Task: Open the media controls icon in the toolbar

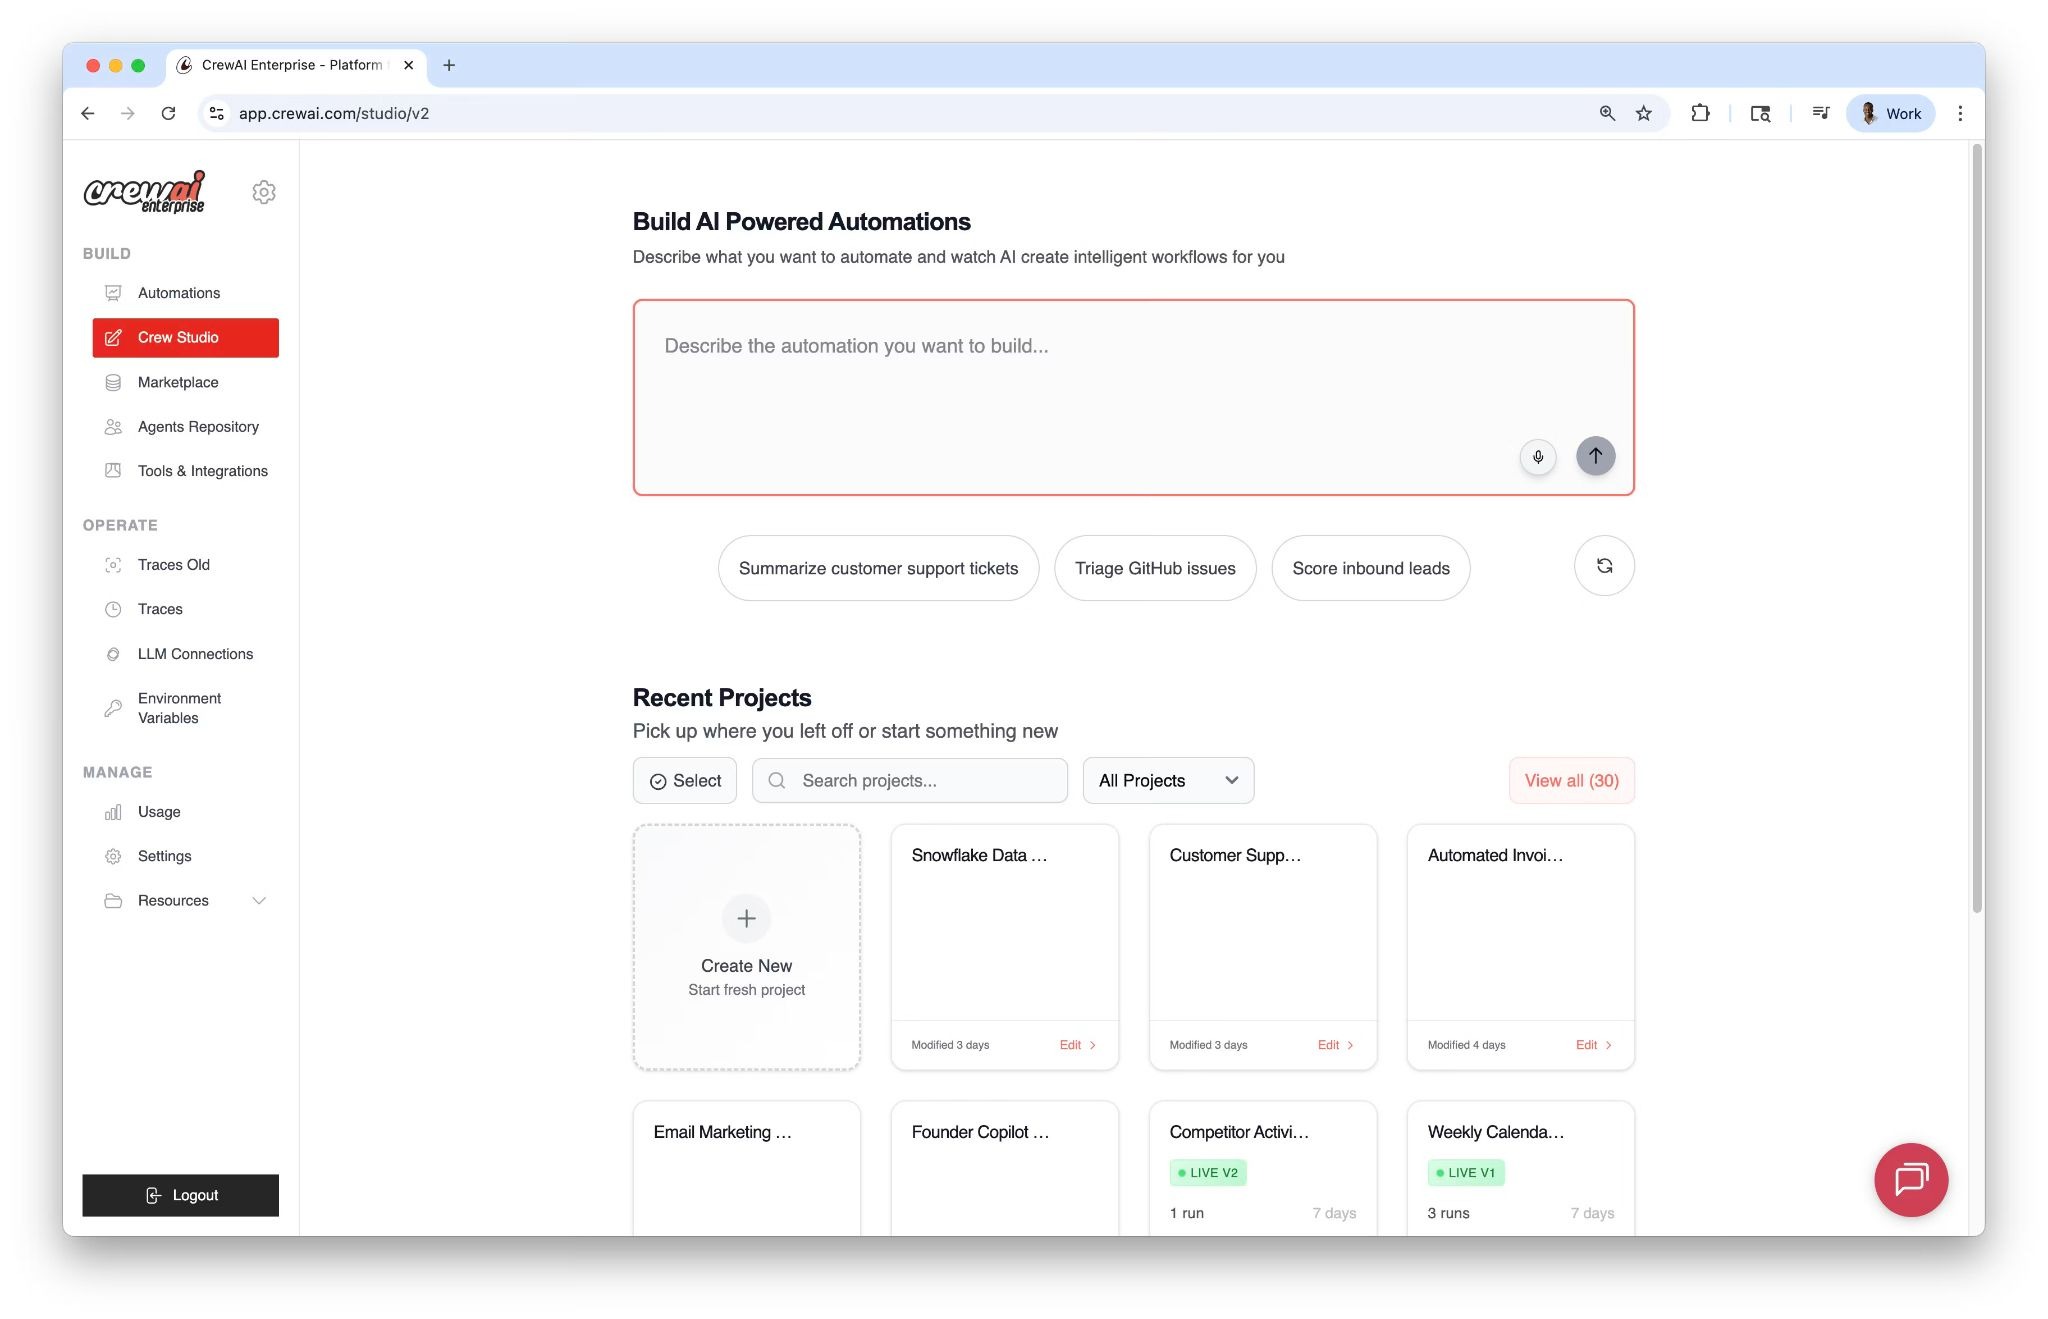Action: click(1821, 113)
